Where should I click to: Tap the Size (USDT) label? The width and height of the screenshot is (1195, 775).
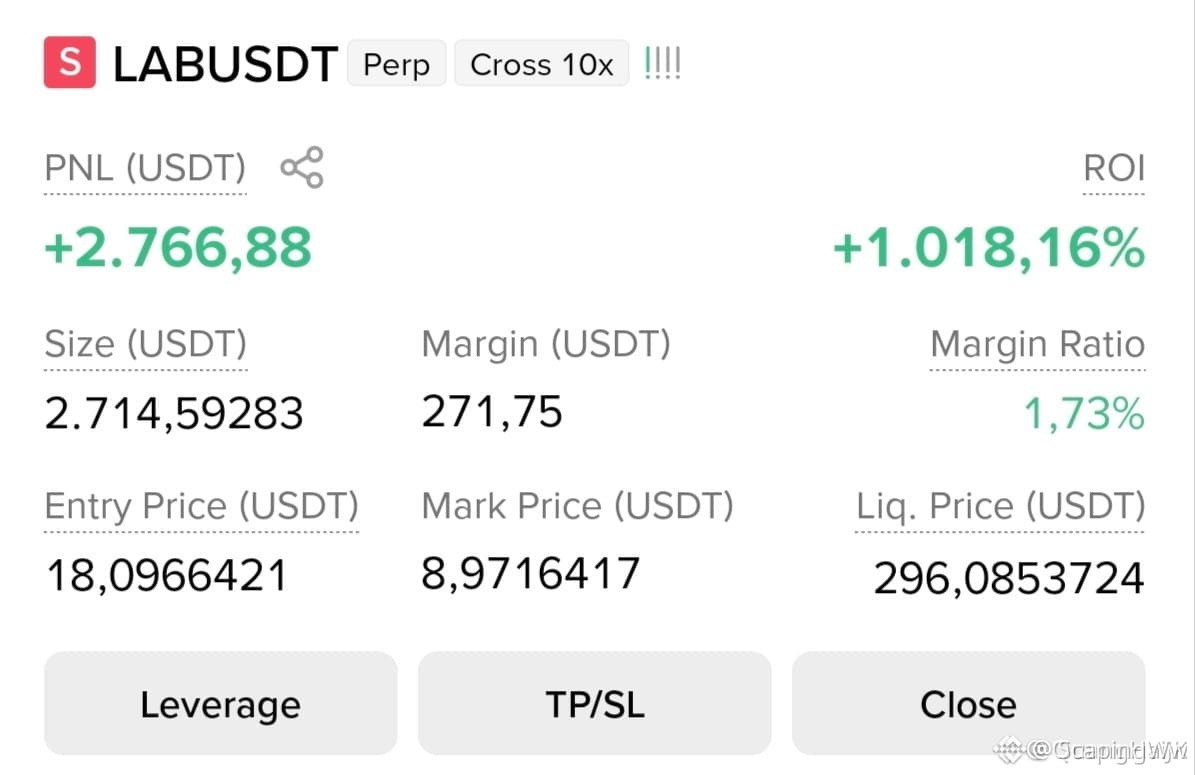coord(146,344)
